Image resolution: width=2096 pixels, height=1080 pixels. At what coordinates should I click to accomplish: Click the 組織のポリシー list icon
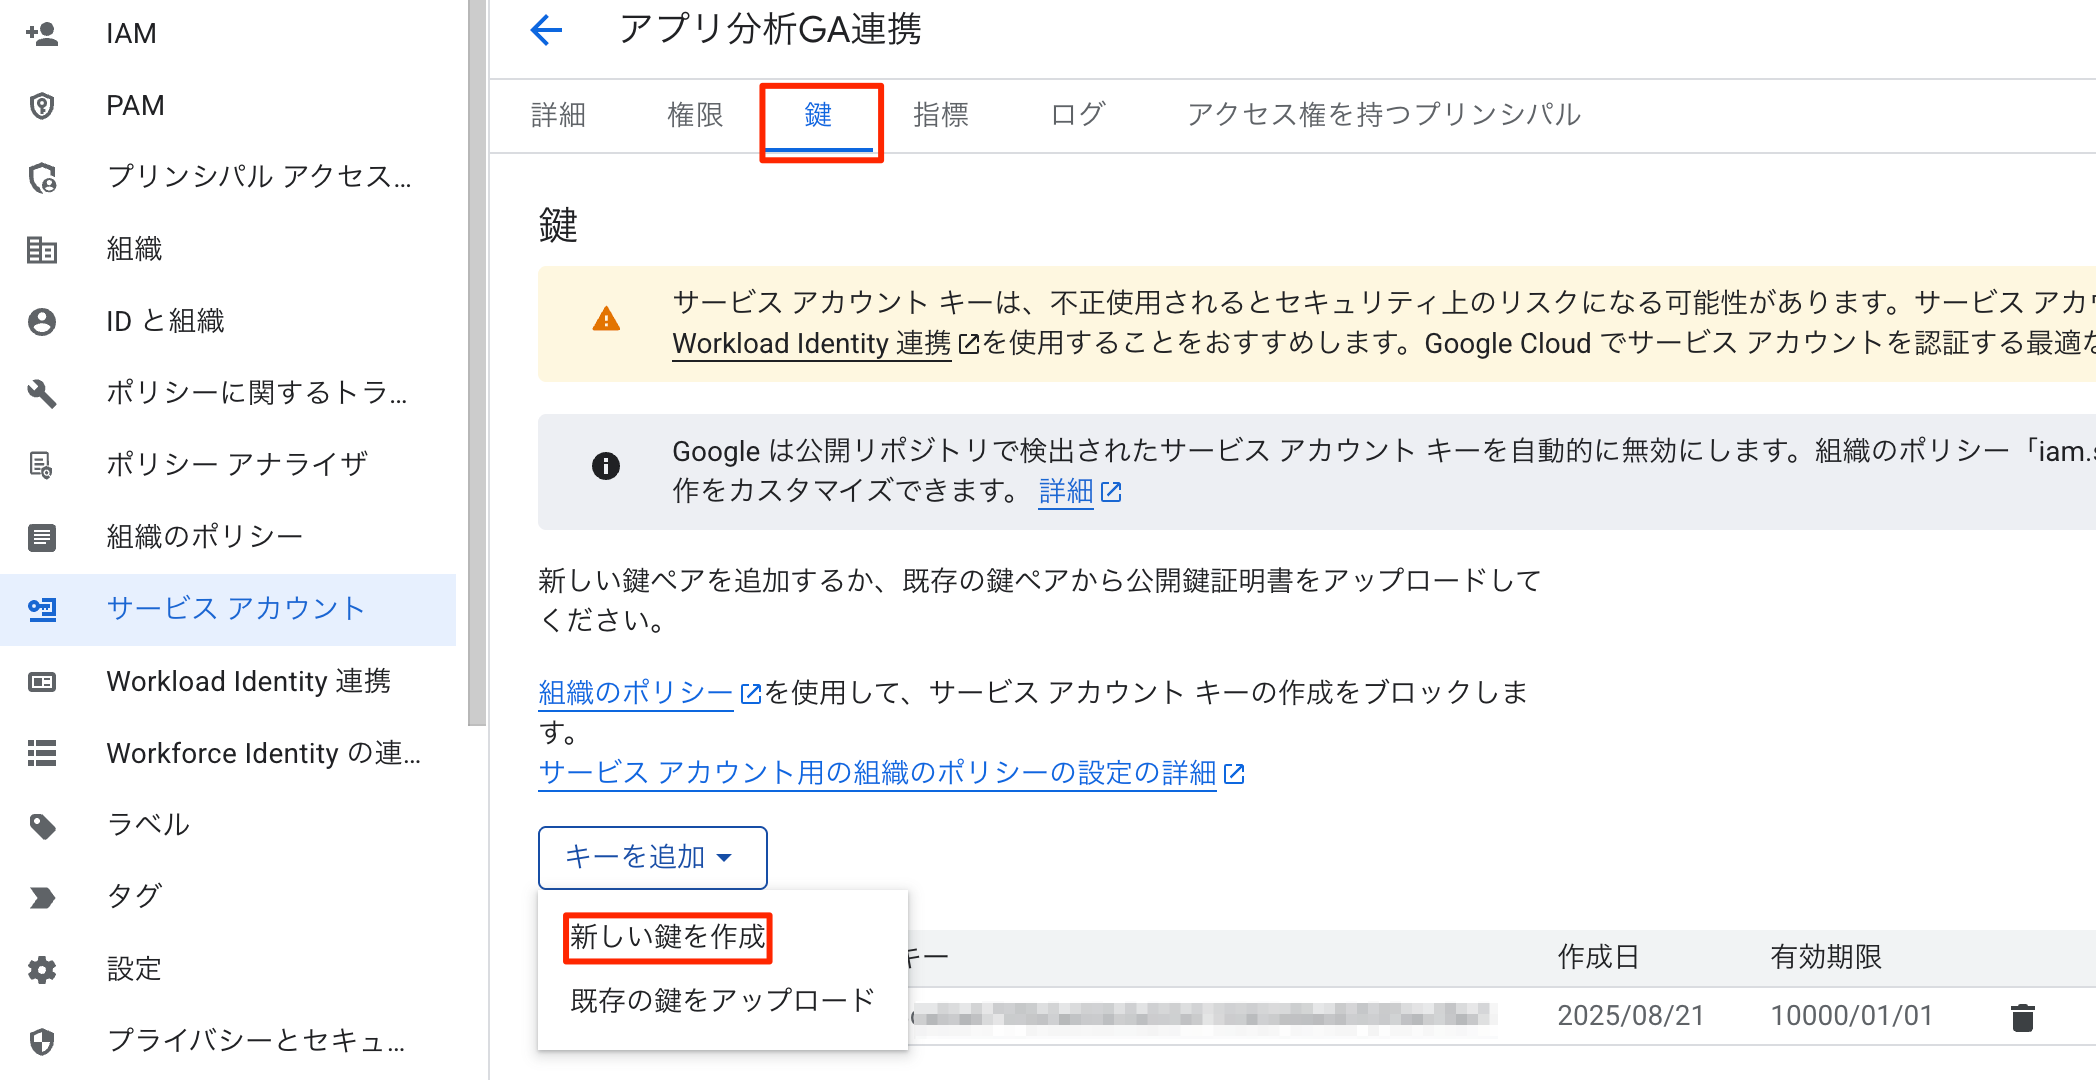pos(42,538)
